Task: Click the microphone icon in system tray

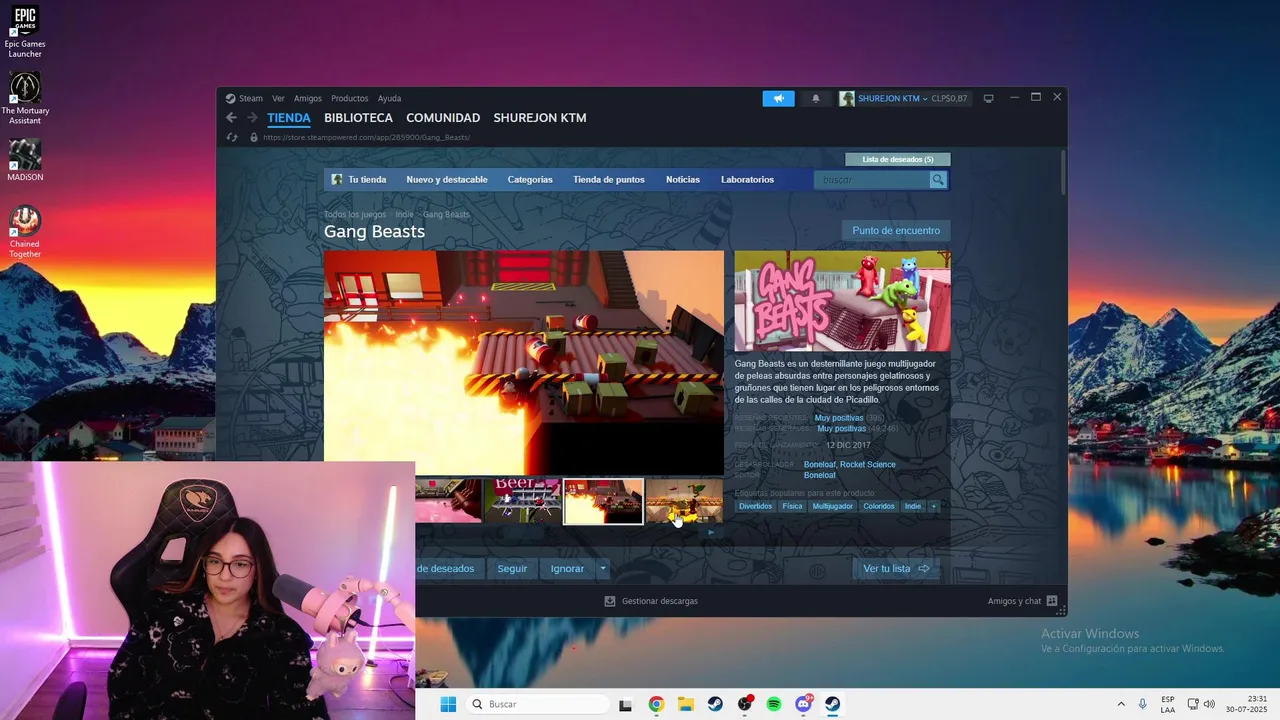Action: (1142, 704)
